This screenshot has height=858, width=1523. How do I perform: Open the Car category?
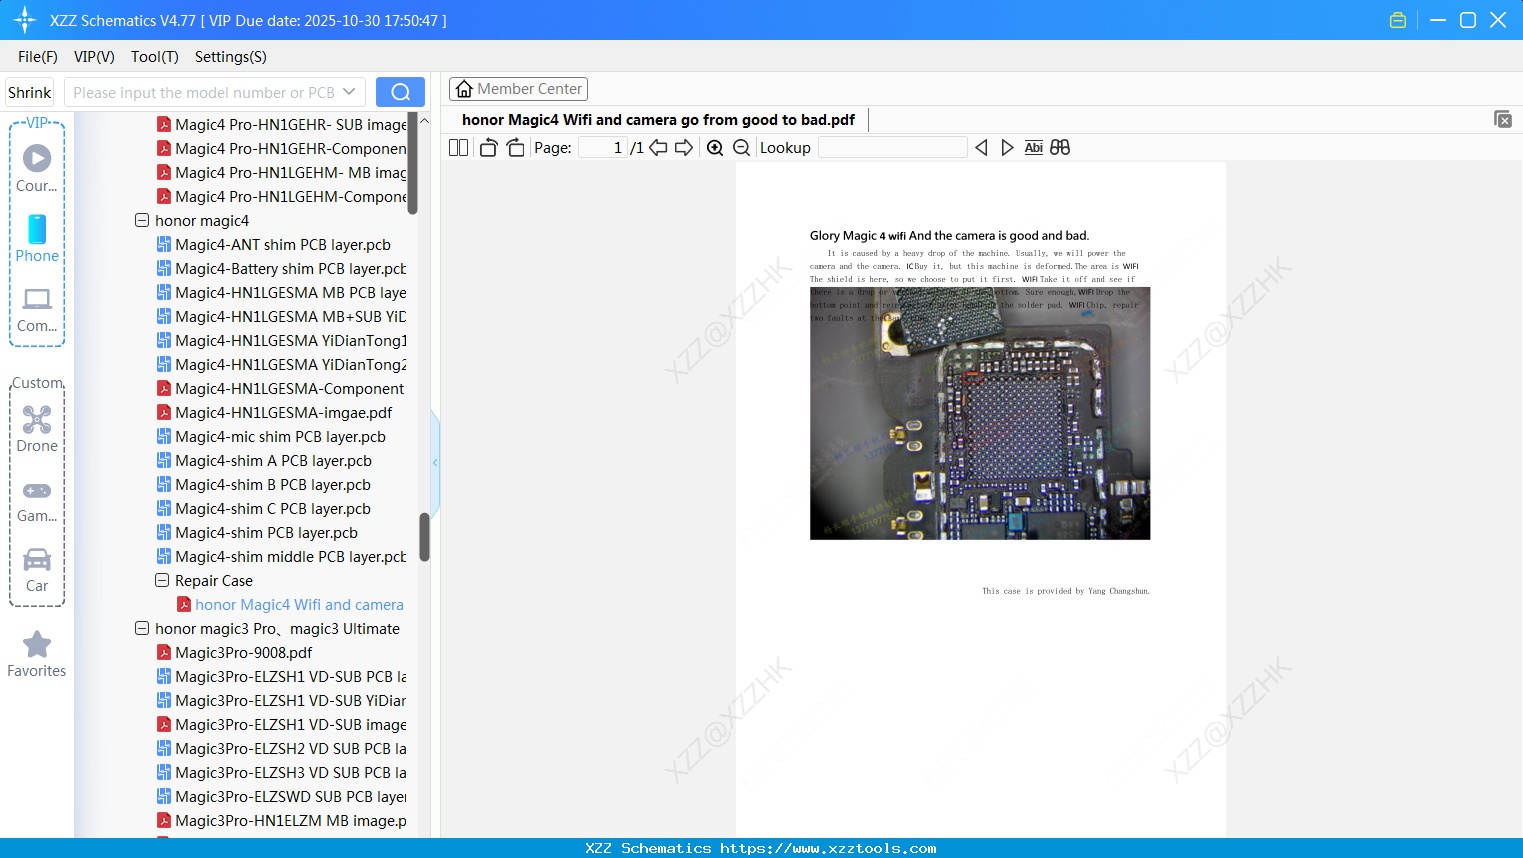37,569
